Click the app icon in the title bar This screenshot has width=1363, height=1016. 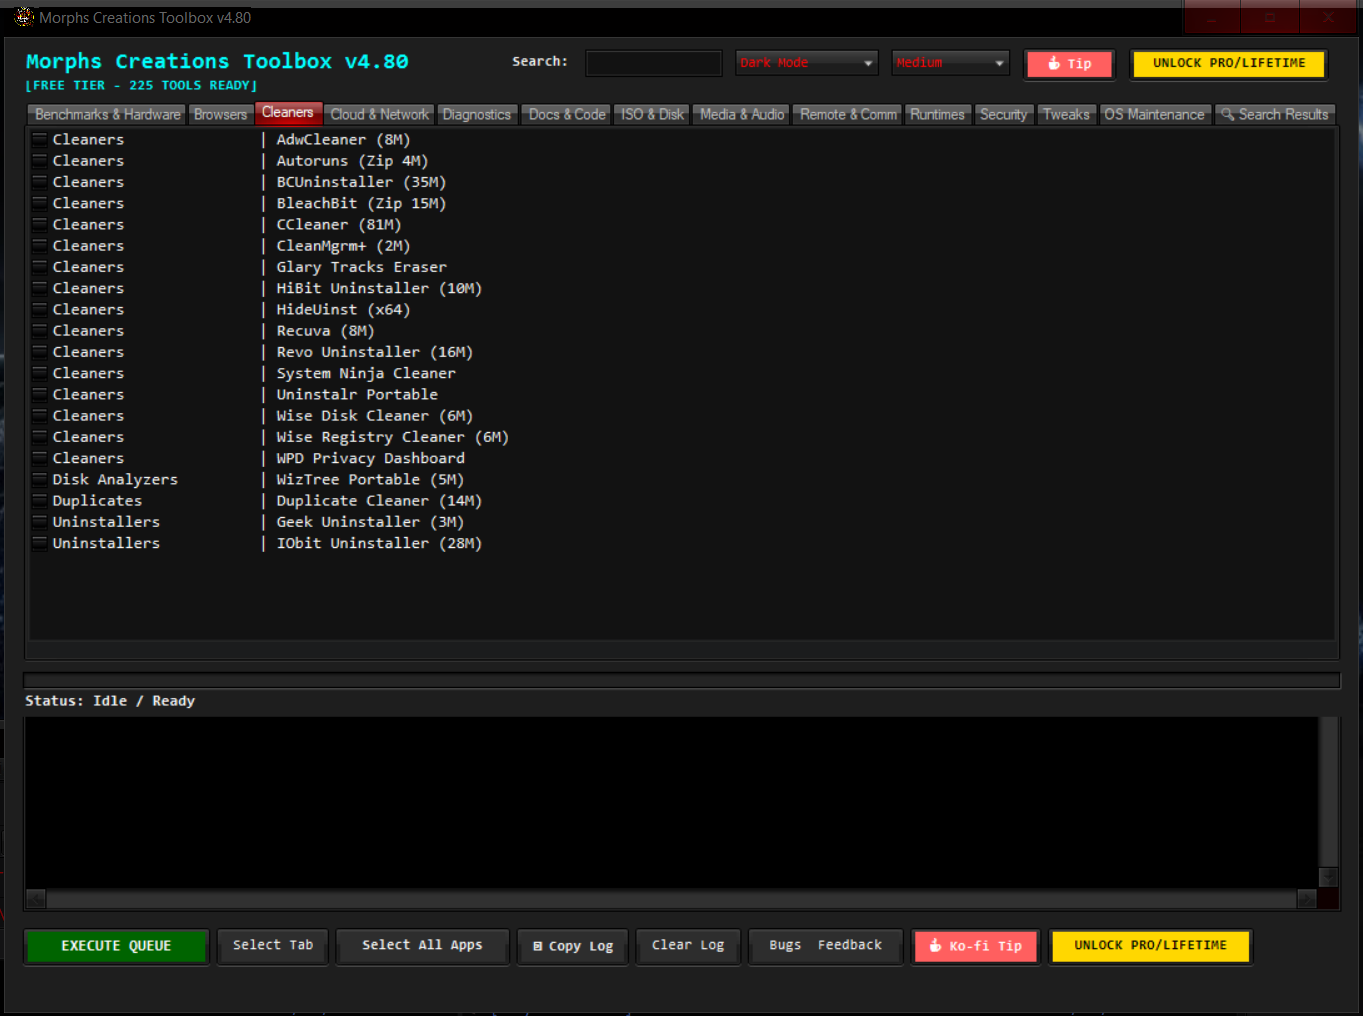[x=24, y=17]
